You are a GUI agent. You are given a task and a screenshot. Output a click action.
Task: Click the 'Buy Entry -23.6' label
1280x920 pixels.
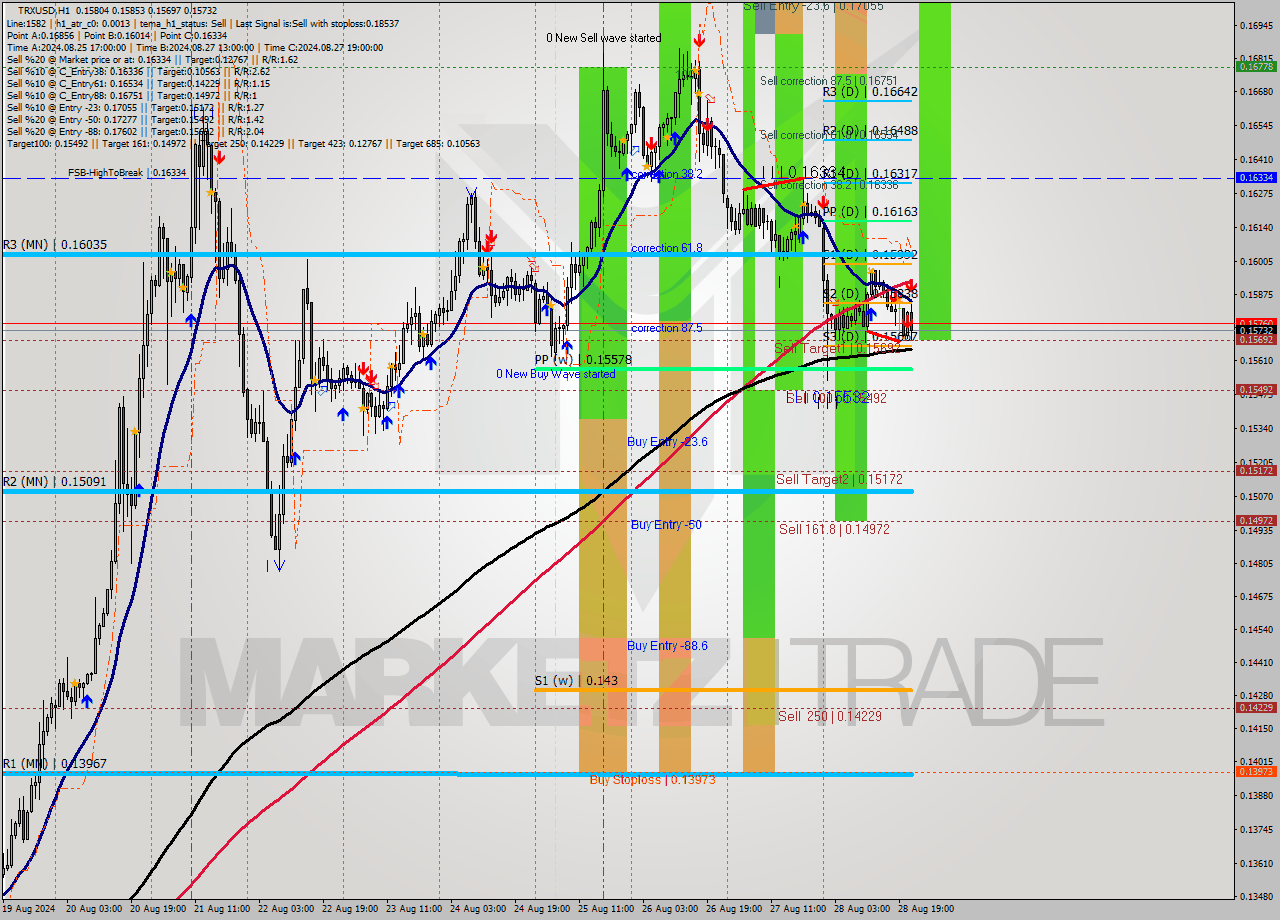[x=667, y=441]
